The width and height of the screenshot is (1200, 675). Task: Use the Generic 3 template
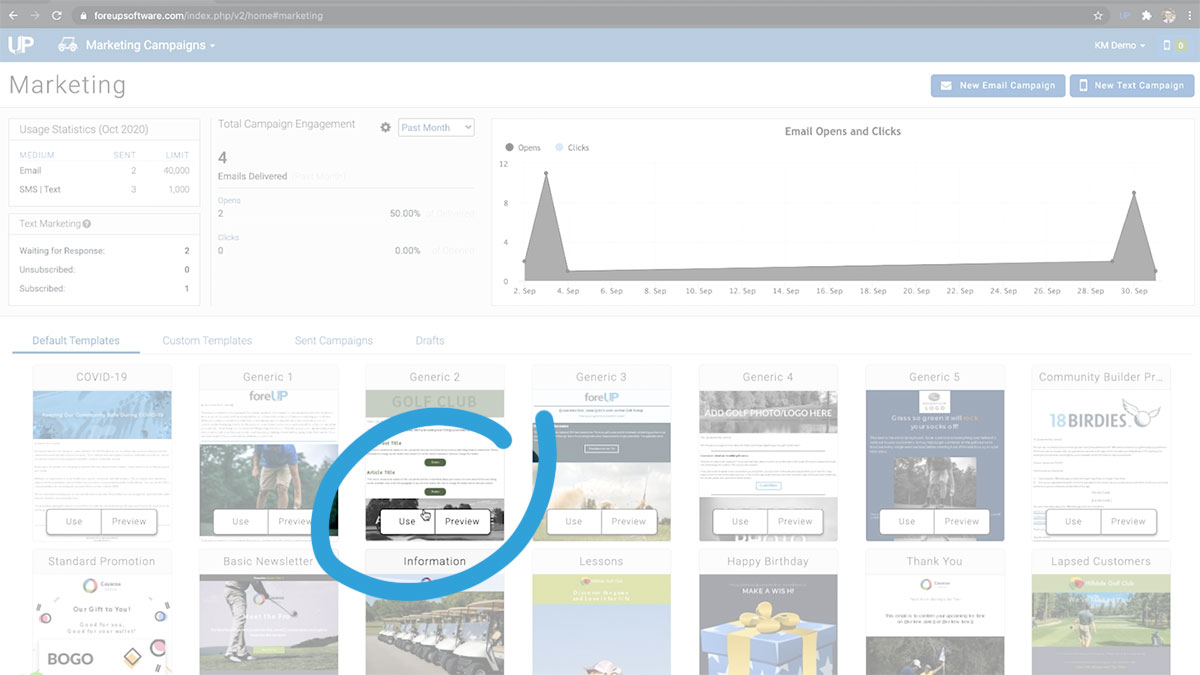[x=574, y=521]
